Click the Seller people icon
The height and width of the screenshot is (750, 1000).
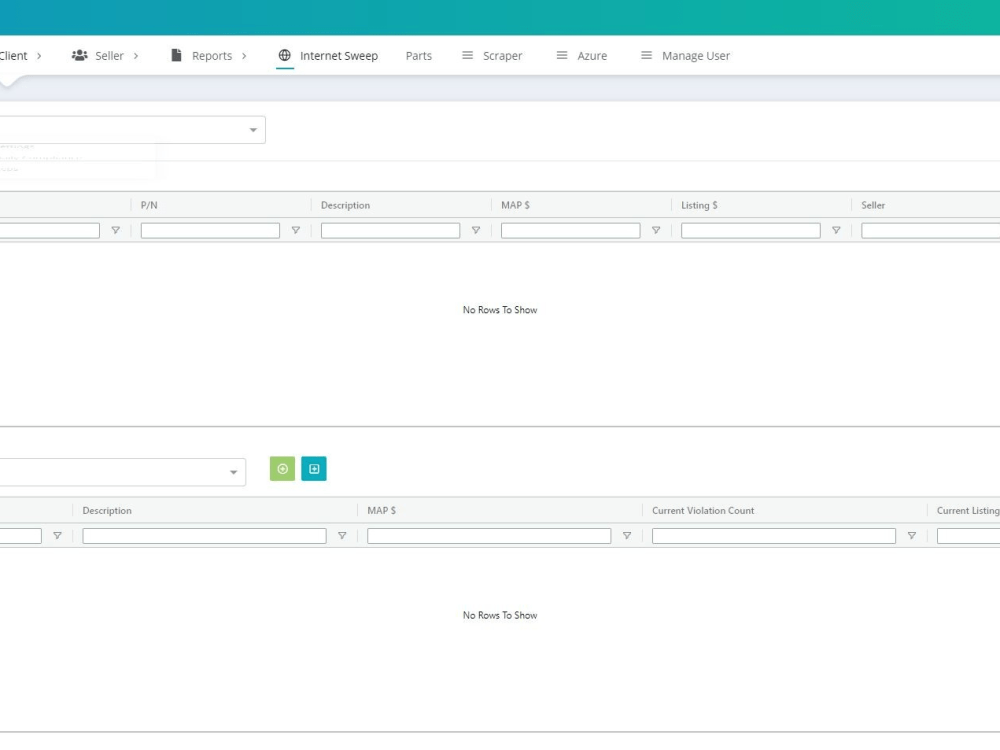79,55
